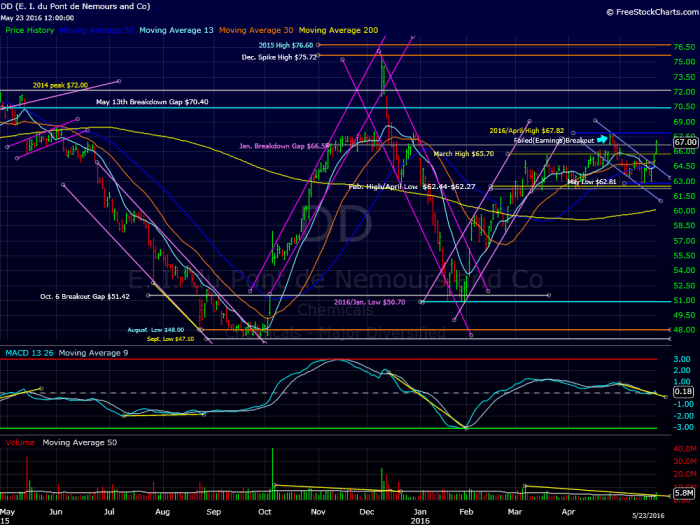Click the Failed (Earnings) Breakout label
Image resolution: width=700 pixels, height=525 pixels.
(x=554, y=141)
